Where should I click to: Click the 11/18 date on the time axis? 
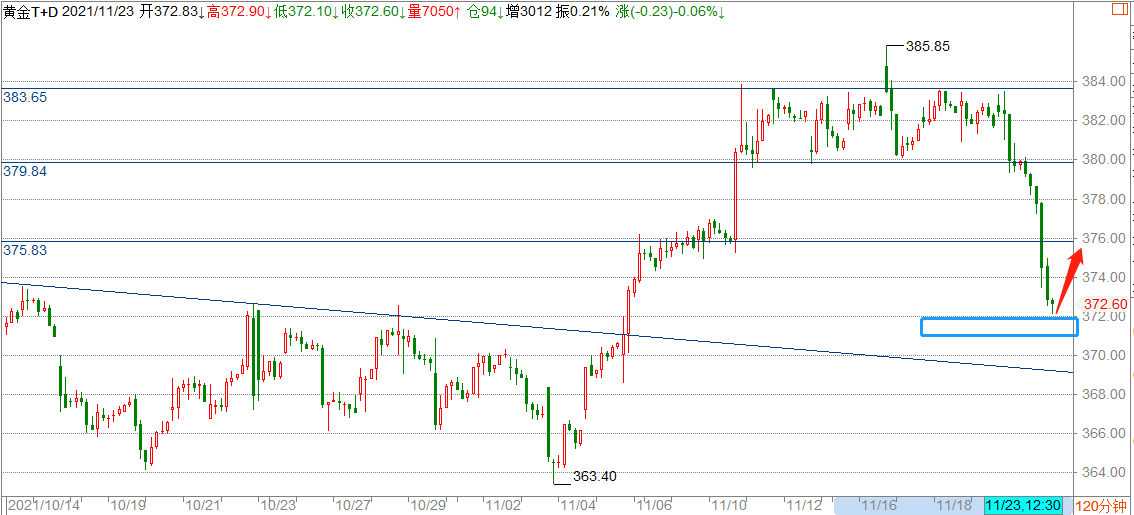pyautogui.click(x=955, y=506)
